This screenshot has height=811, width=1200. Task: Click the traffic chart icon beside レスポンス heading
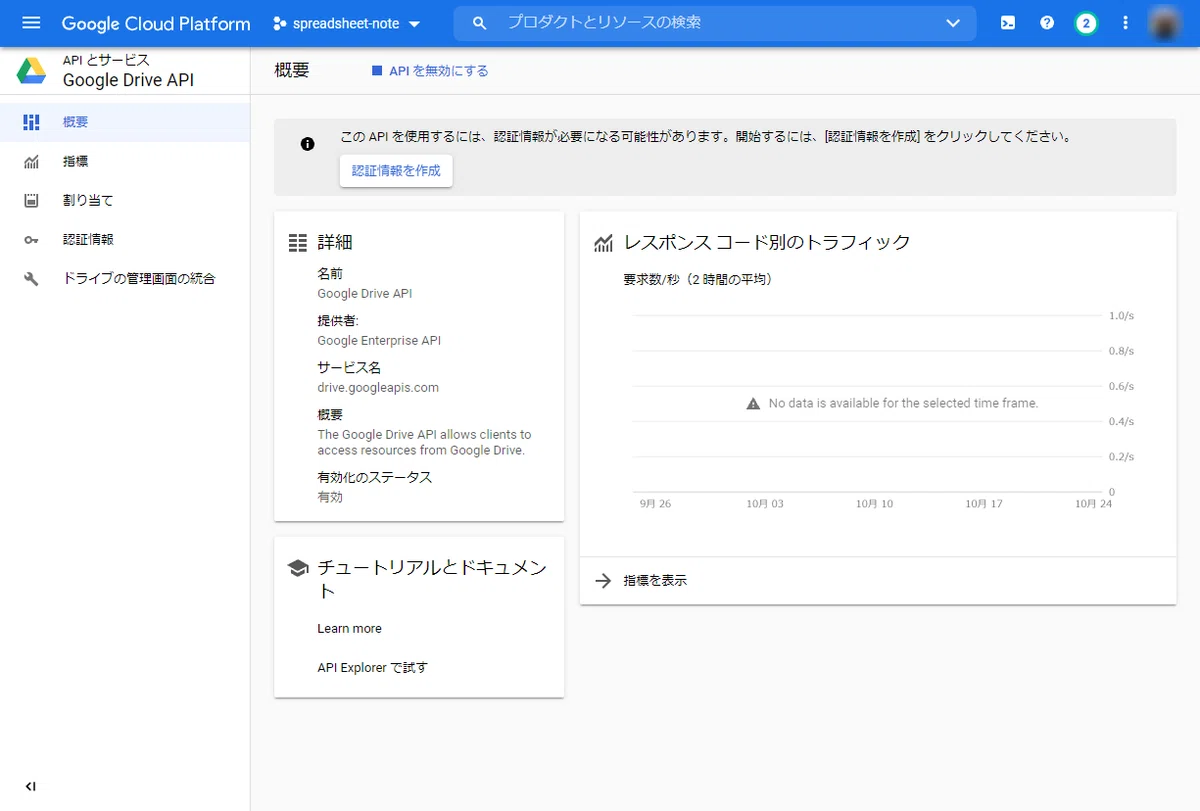[603, 243]
